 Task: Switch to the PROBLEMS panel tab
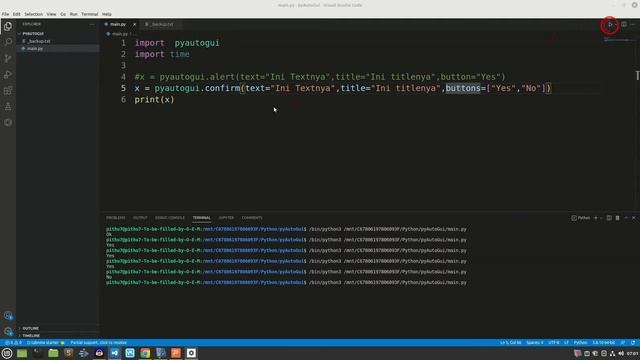(116, 218)
